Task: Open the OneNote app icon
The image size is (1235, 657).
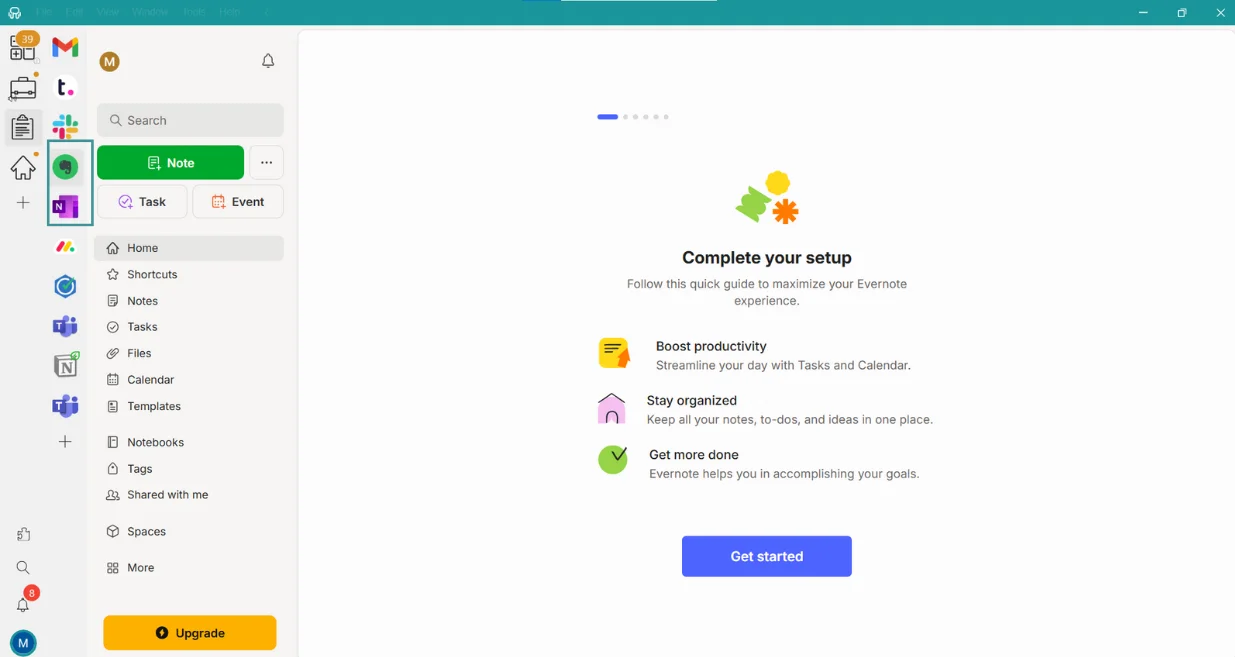Action: [x=66, y=207]
